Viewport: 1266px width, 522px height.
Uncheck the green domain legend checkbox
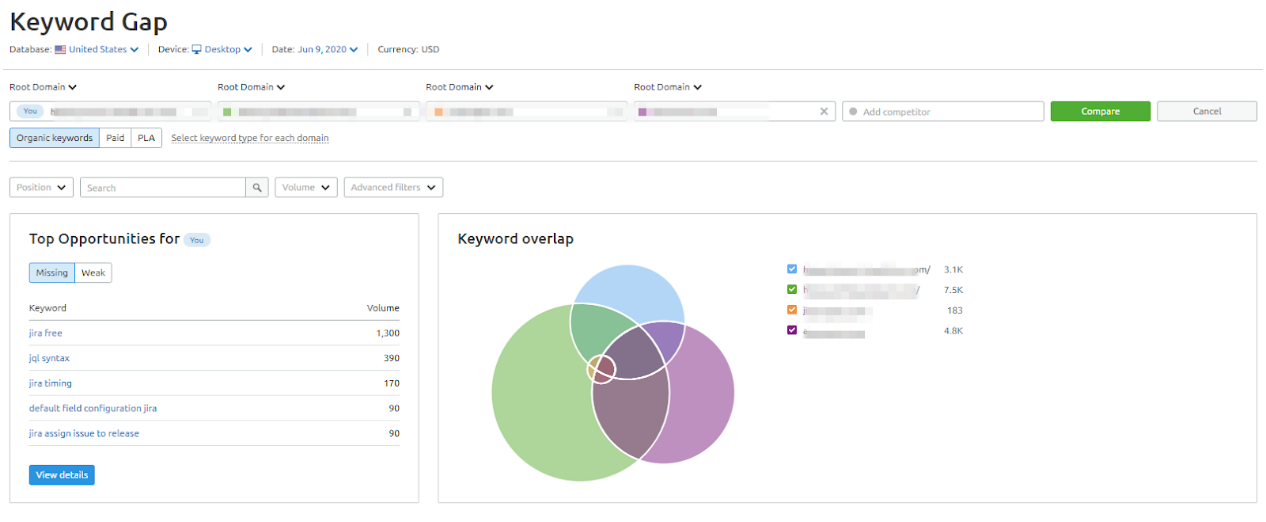792,290
